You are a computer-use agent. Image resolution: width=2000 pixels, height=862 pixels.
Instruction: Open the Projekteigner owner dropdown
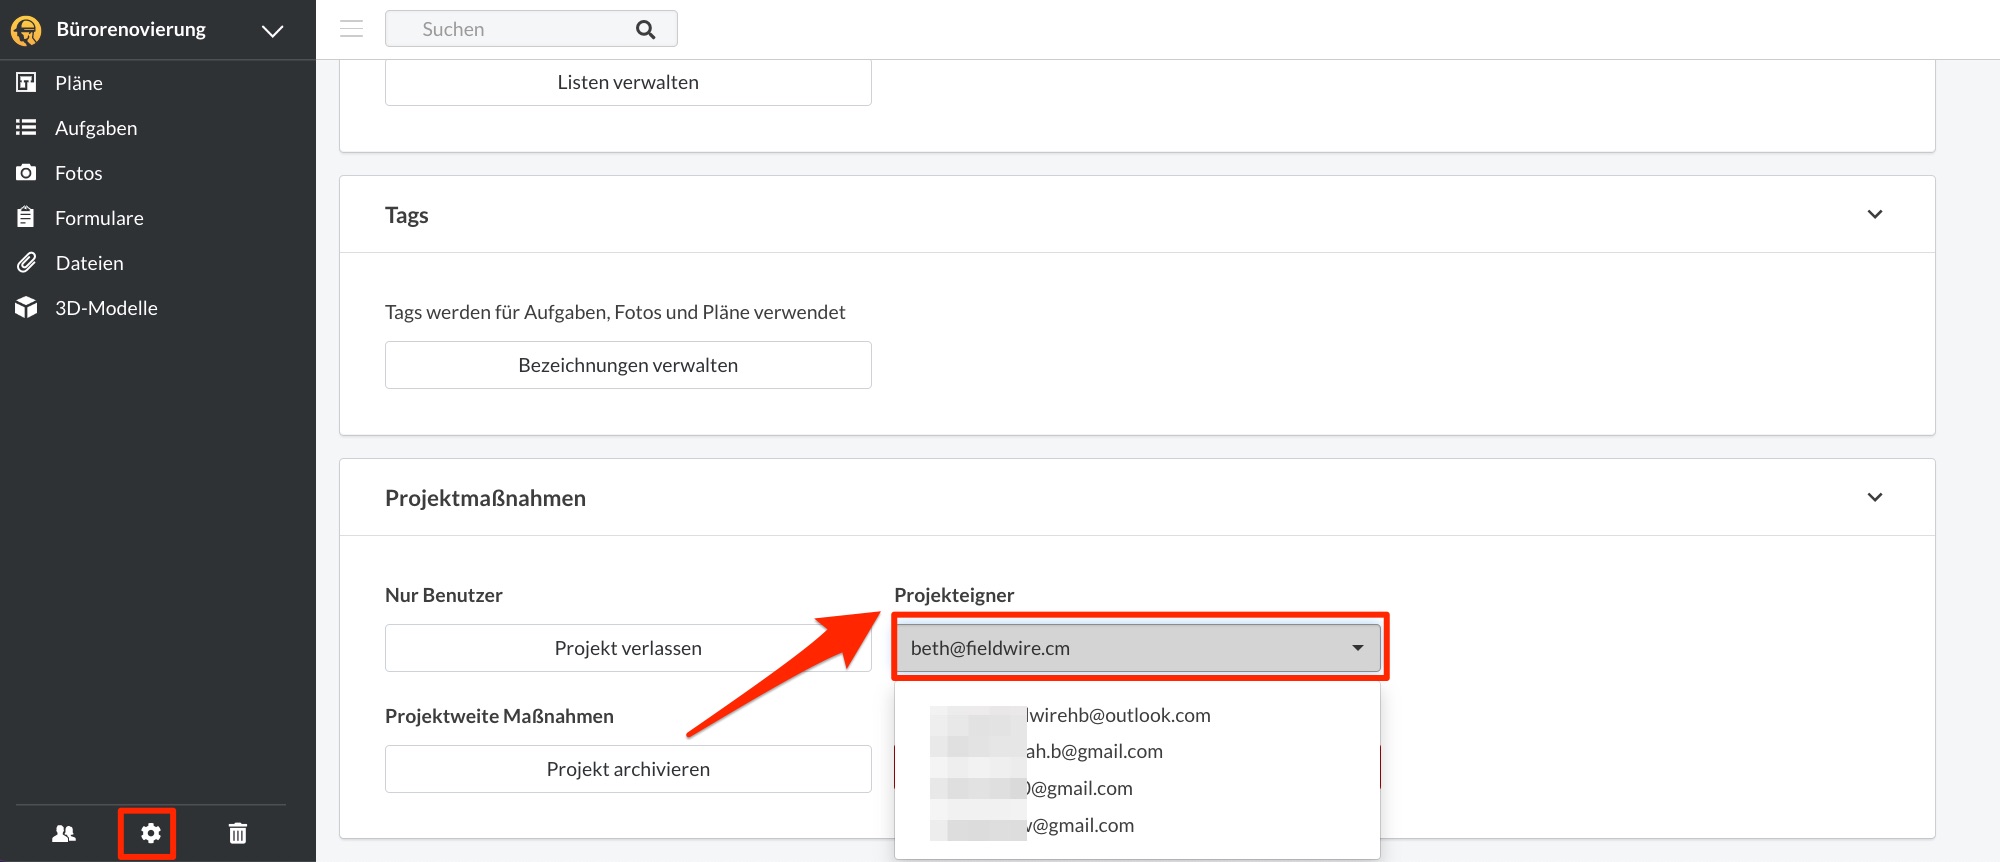tap(1137, 648)
